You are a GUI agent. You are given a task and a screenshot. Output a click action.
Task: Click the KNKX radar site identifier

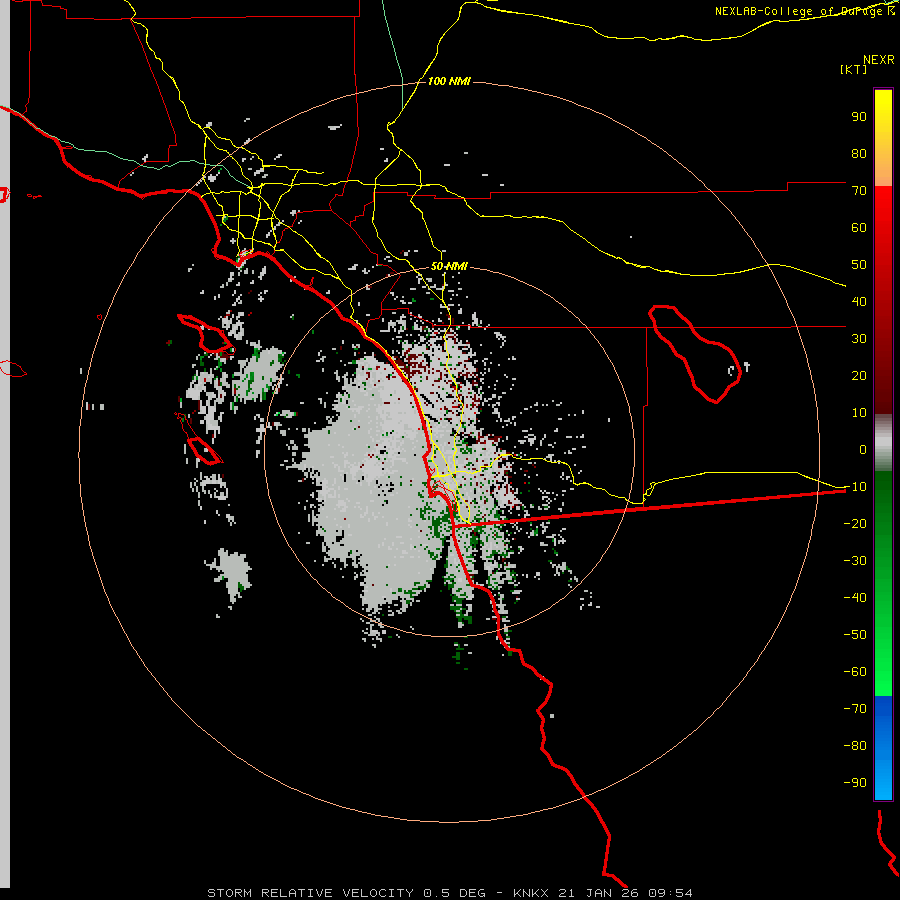pos(531,893)
